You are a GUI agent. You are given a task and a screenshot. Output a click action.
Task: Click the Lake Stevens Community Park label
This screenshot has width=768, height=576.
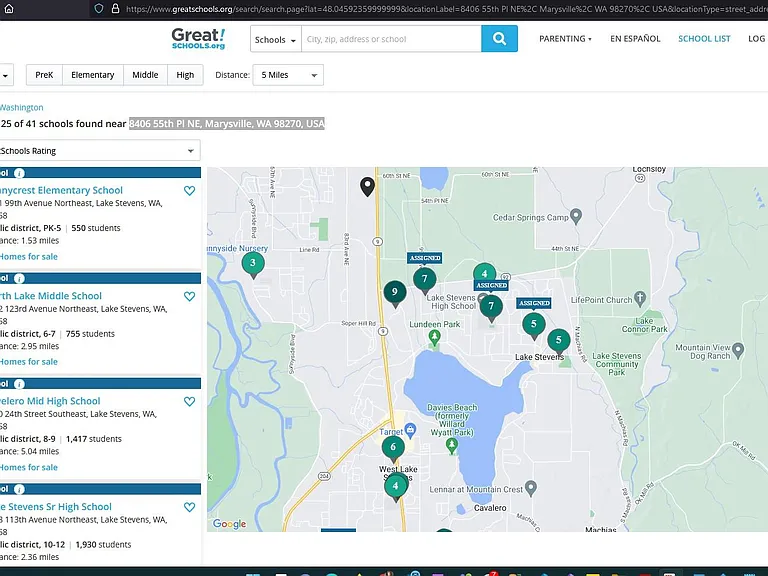pos(617,364)
